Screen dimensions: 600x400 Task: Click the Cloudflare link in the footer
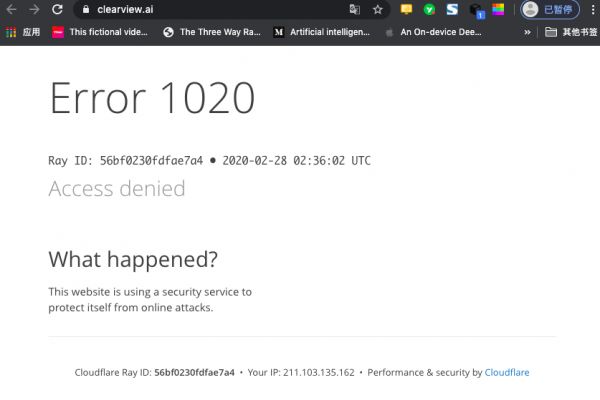coord(507,372)
